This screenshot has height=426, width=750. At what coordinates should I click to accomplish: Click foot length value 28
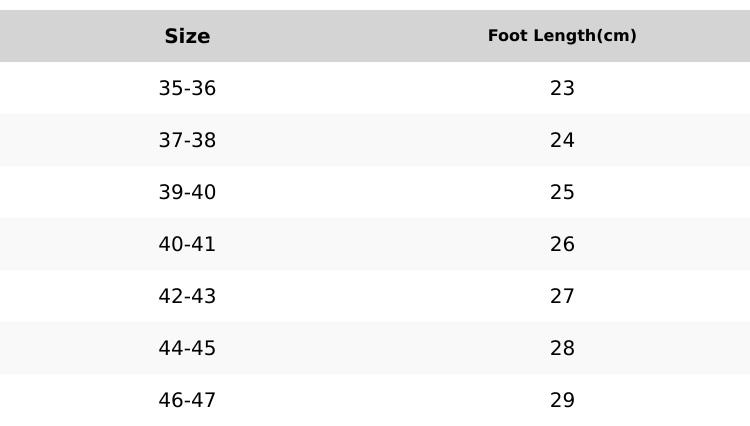click(562, 348)
